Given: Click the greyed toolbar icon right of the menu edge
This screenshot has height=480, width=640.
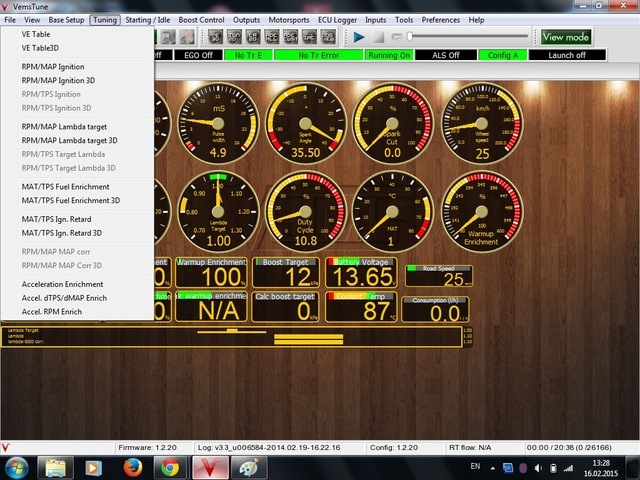Looking at the screenshot, I should point(168,37).
